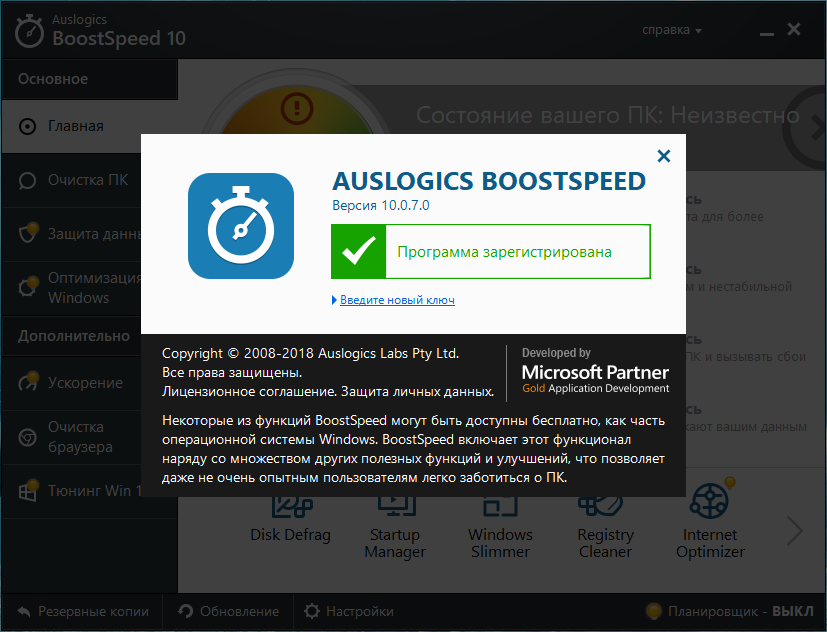Click the circle icon beside 'Очистка ПК'
The width and height of the screenshot is (827, 632).
(x=27, y=181)
